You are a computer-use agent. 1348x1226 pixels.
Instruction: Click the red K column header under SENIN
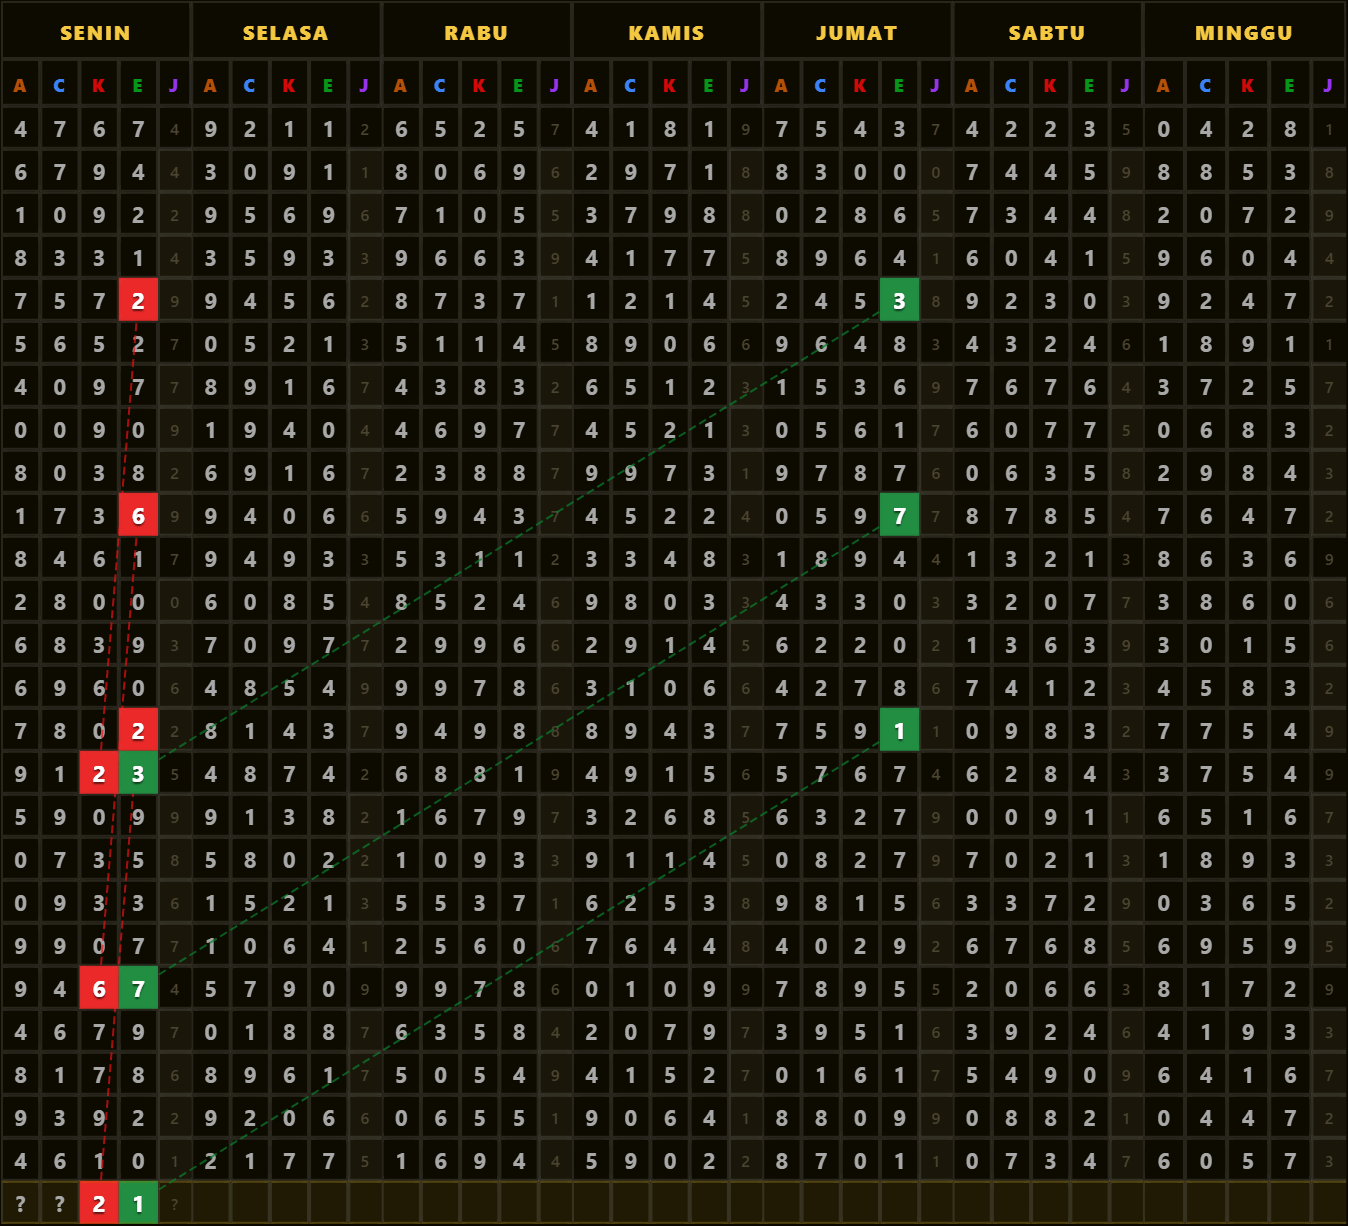click(x=98, y=85)
